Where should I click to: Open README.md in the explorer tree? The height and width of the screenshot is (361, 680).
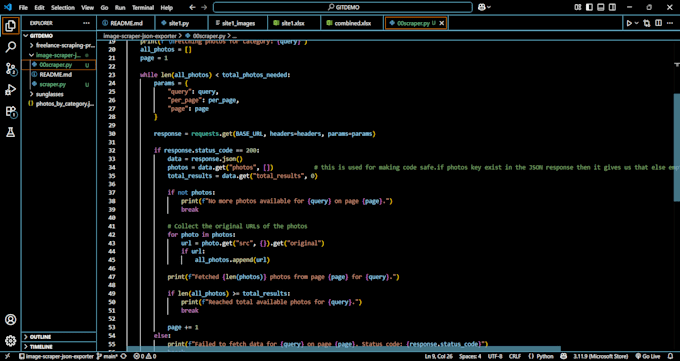(x=58, y=75)
